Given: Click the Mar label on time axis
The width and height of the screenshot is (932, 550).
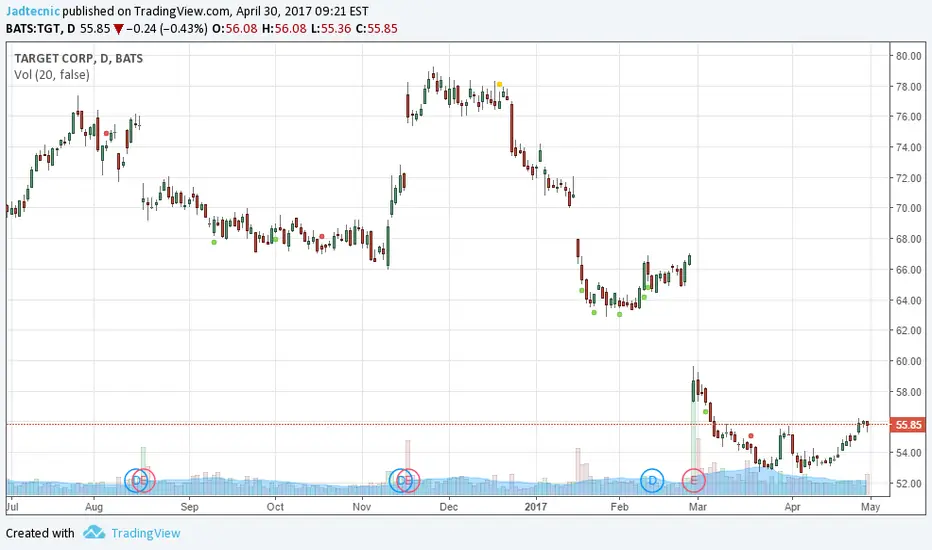Looking at the screenshot, I should [698, 507].
